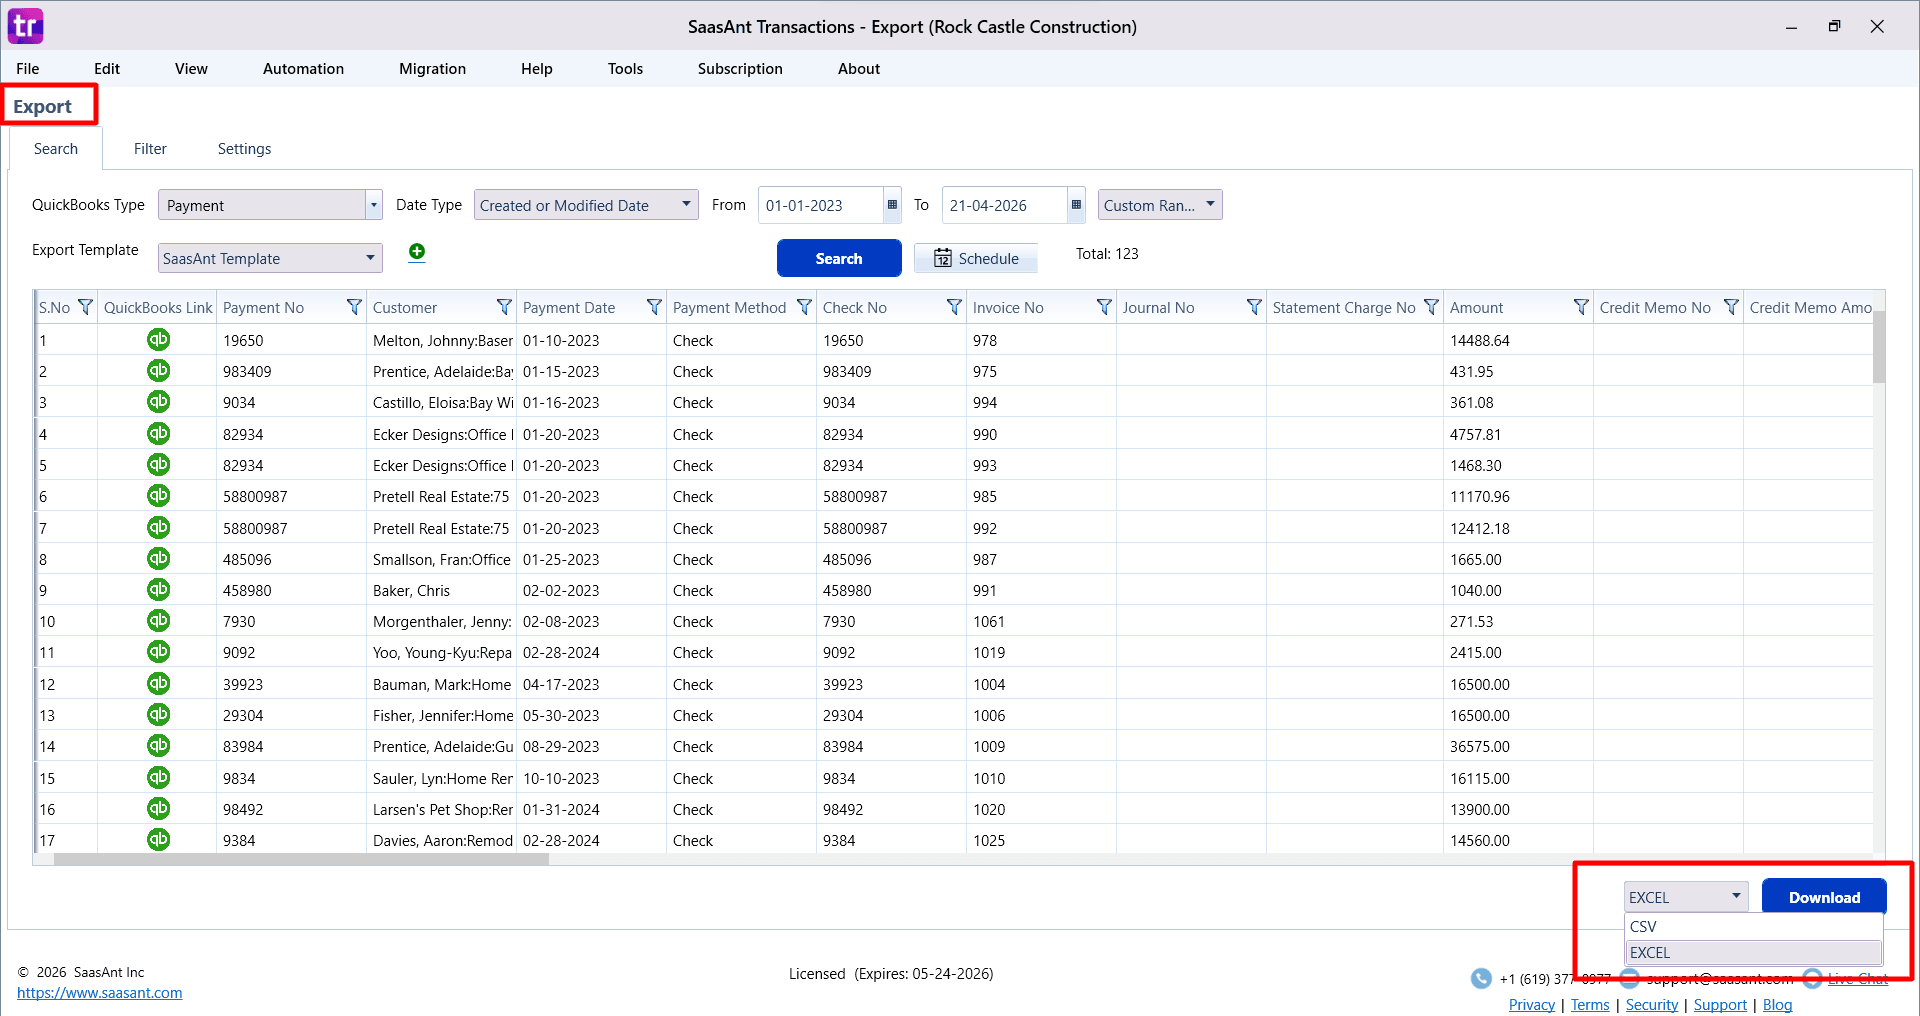Filter the Payment Date column

pos(654,307)
